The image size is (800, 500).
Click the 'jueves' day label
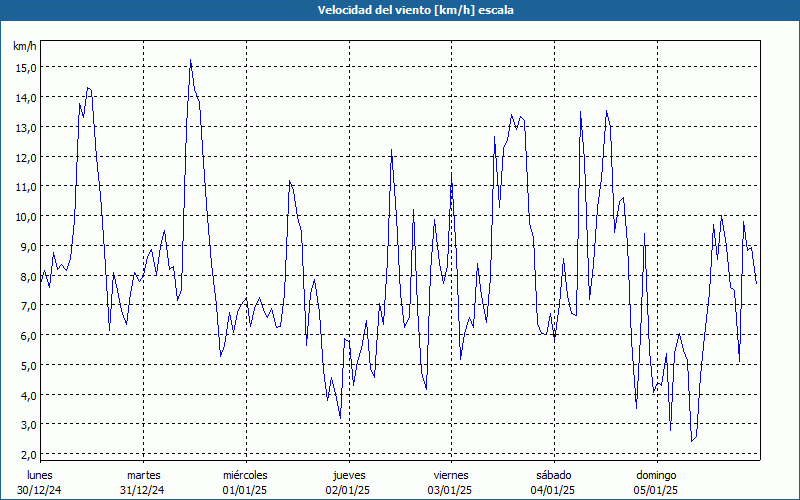click(x=349, y=475)
